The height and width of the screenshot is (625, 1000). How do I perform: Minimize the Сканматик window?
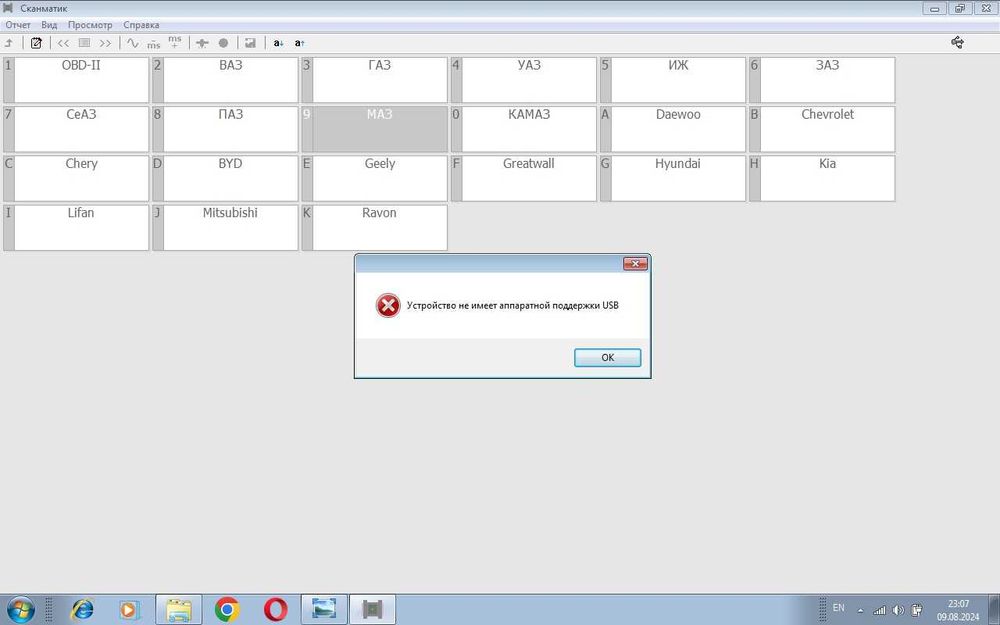(934, 9)
